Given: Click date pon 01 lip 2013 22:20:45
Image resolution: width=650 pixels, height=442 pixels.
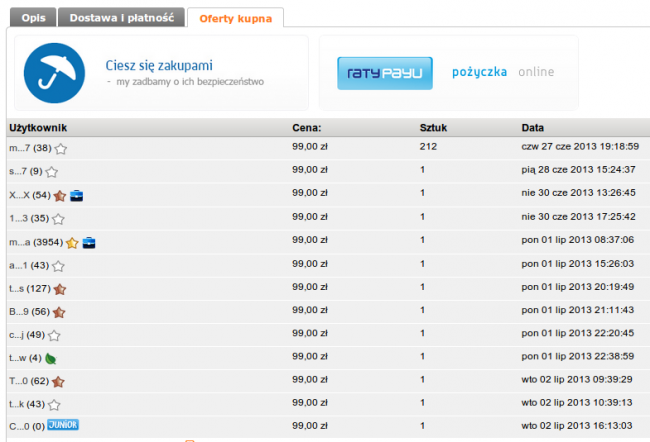Looking at the screenshot, I should point(577,334).
